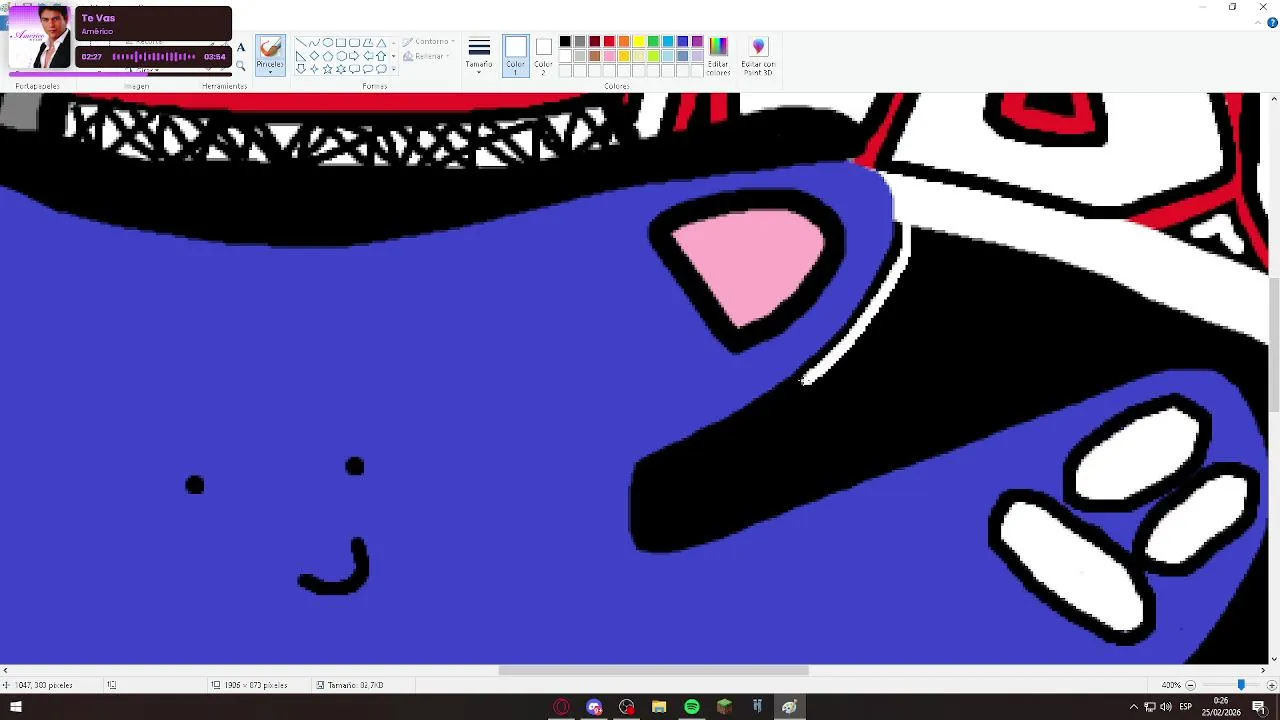Open the Windows Start menu
Image resolution: width=1280 pixels, height=720 pixels.
click(x=15, y=707)
